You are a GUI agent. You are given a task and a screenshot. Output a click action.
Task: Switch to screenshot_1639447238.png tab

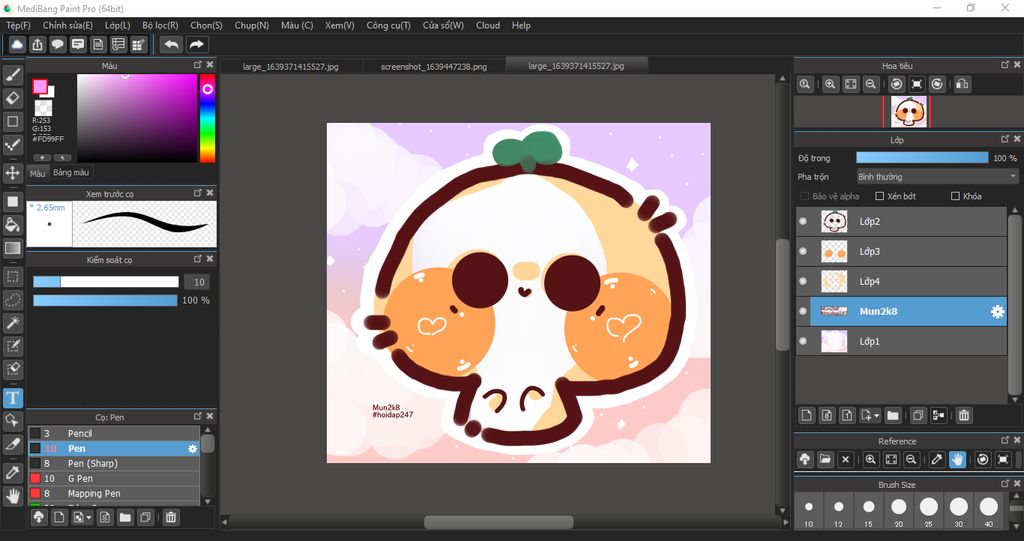coord(434,67)
